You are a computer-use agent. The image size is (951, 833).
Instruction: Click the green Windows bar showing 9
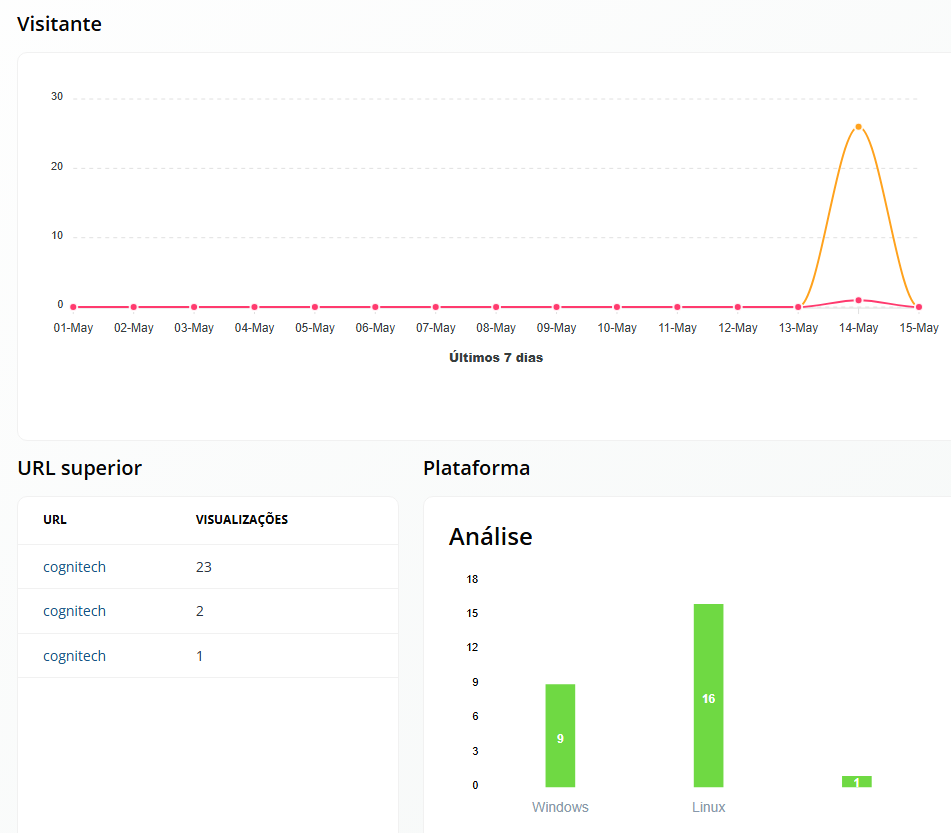(x=560, y=735)
